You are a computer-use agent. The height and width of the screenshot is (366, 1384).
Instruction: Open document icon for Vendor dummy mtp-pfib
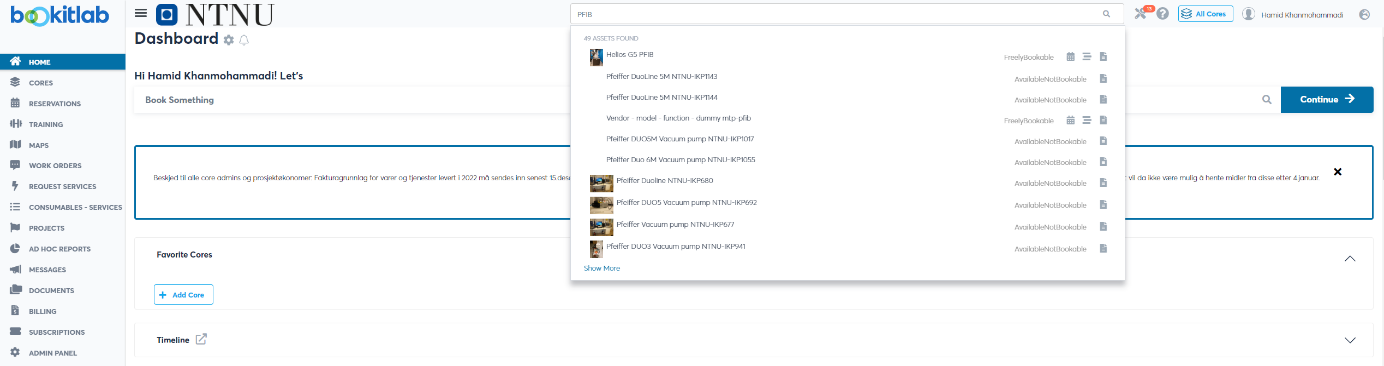tap(1103, 120)
